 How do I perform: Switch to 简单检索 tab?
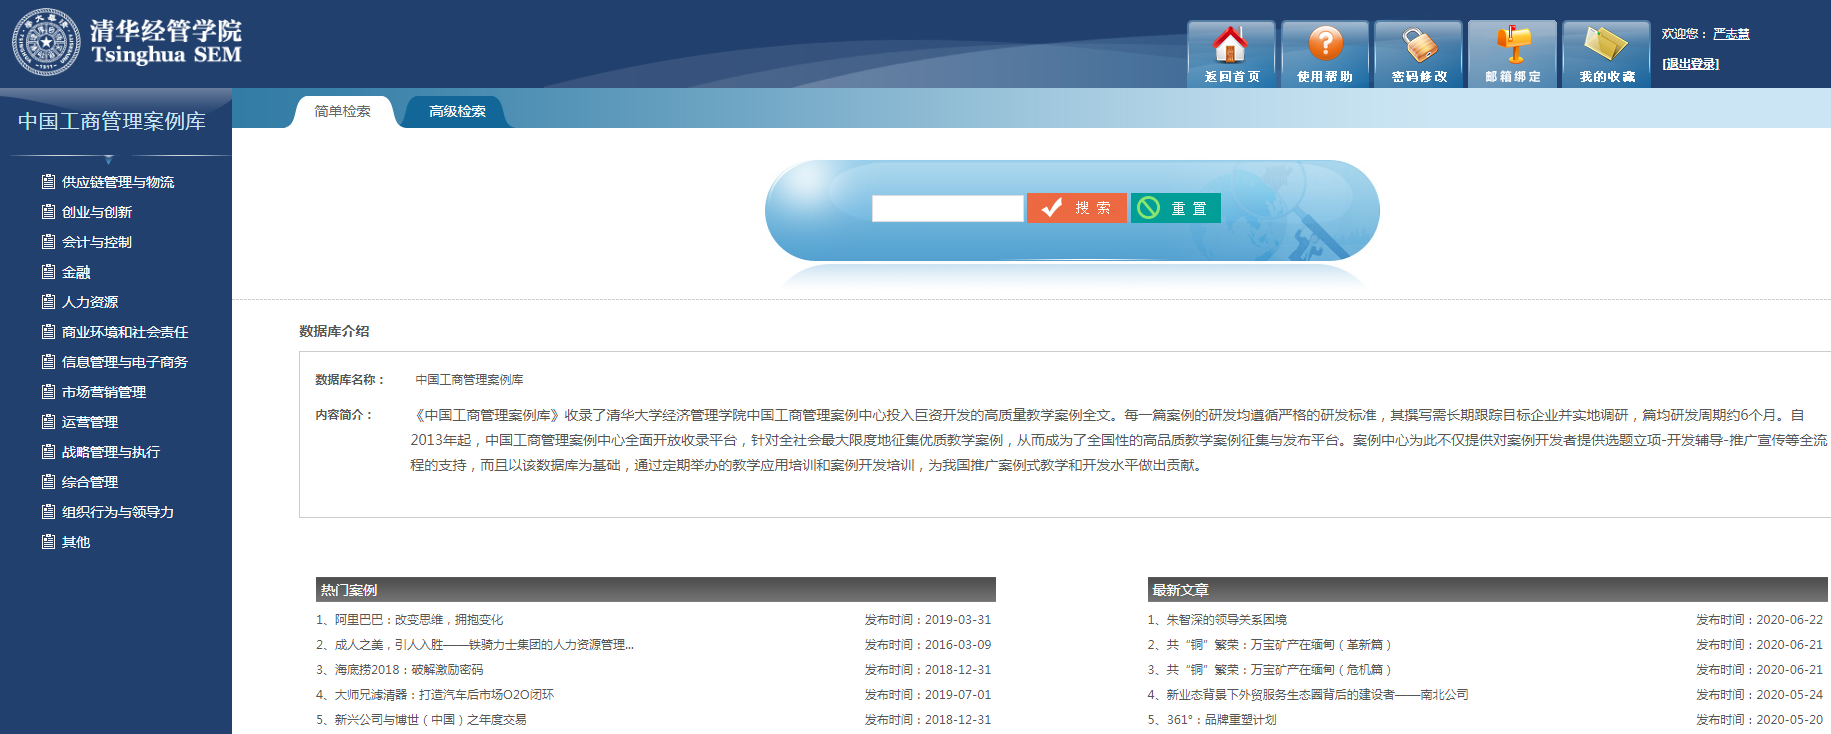pyautogui.click(x=343, y=111)
